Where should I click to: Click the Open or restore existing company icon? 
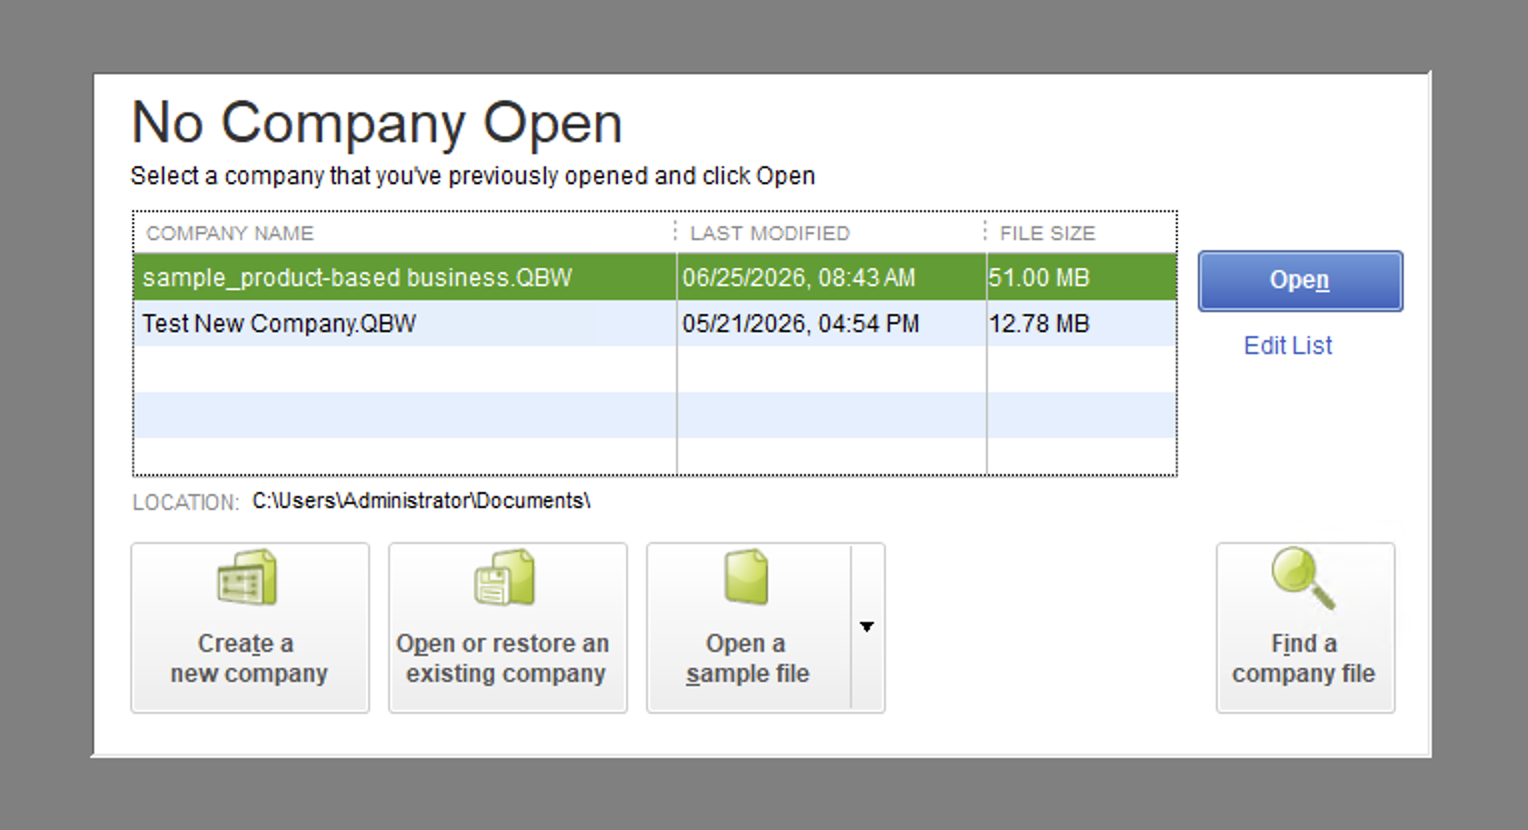(x=504, y=577)
